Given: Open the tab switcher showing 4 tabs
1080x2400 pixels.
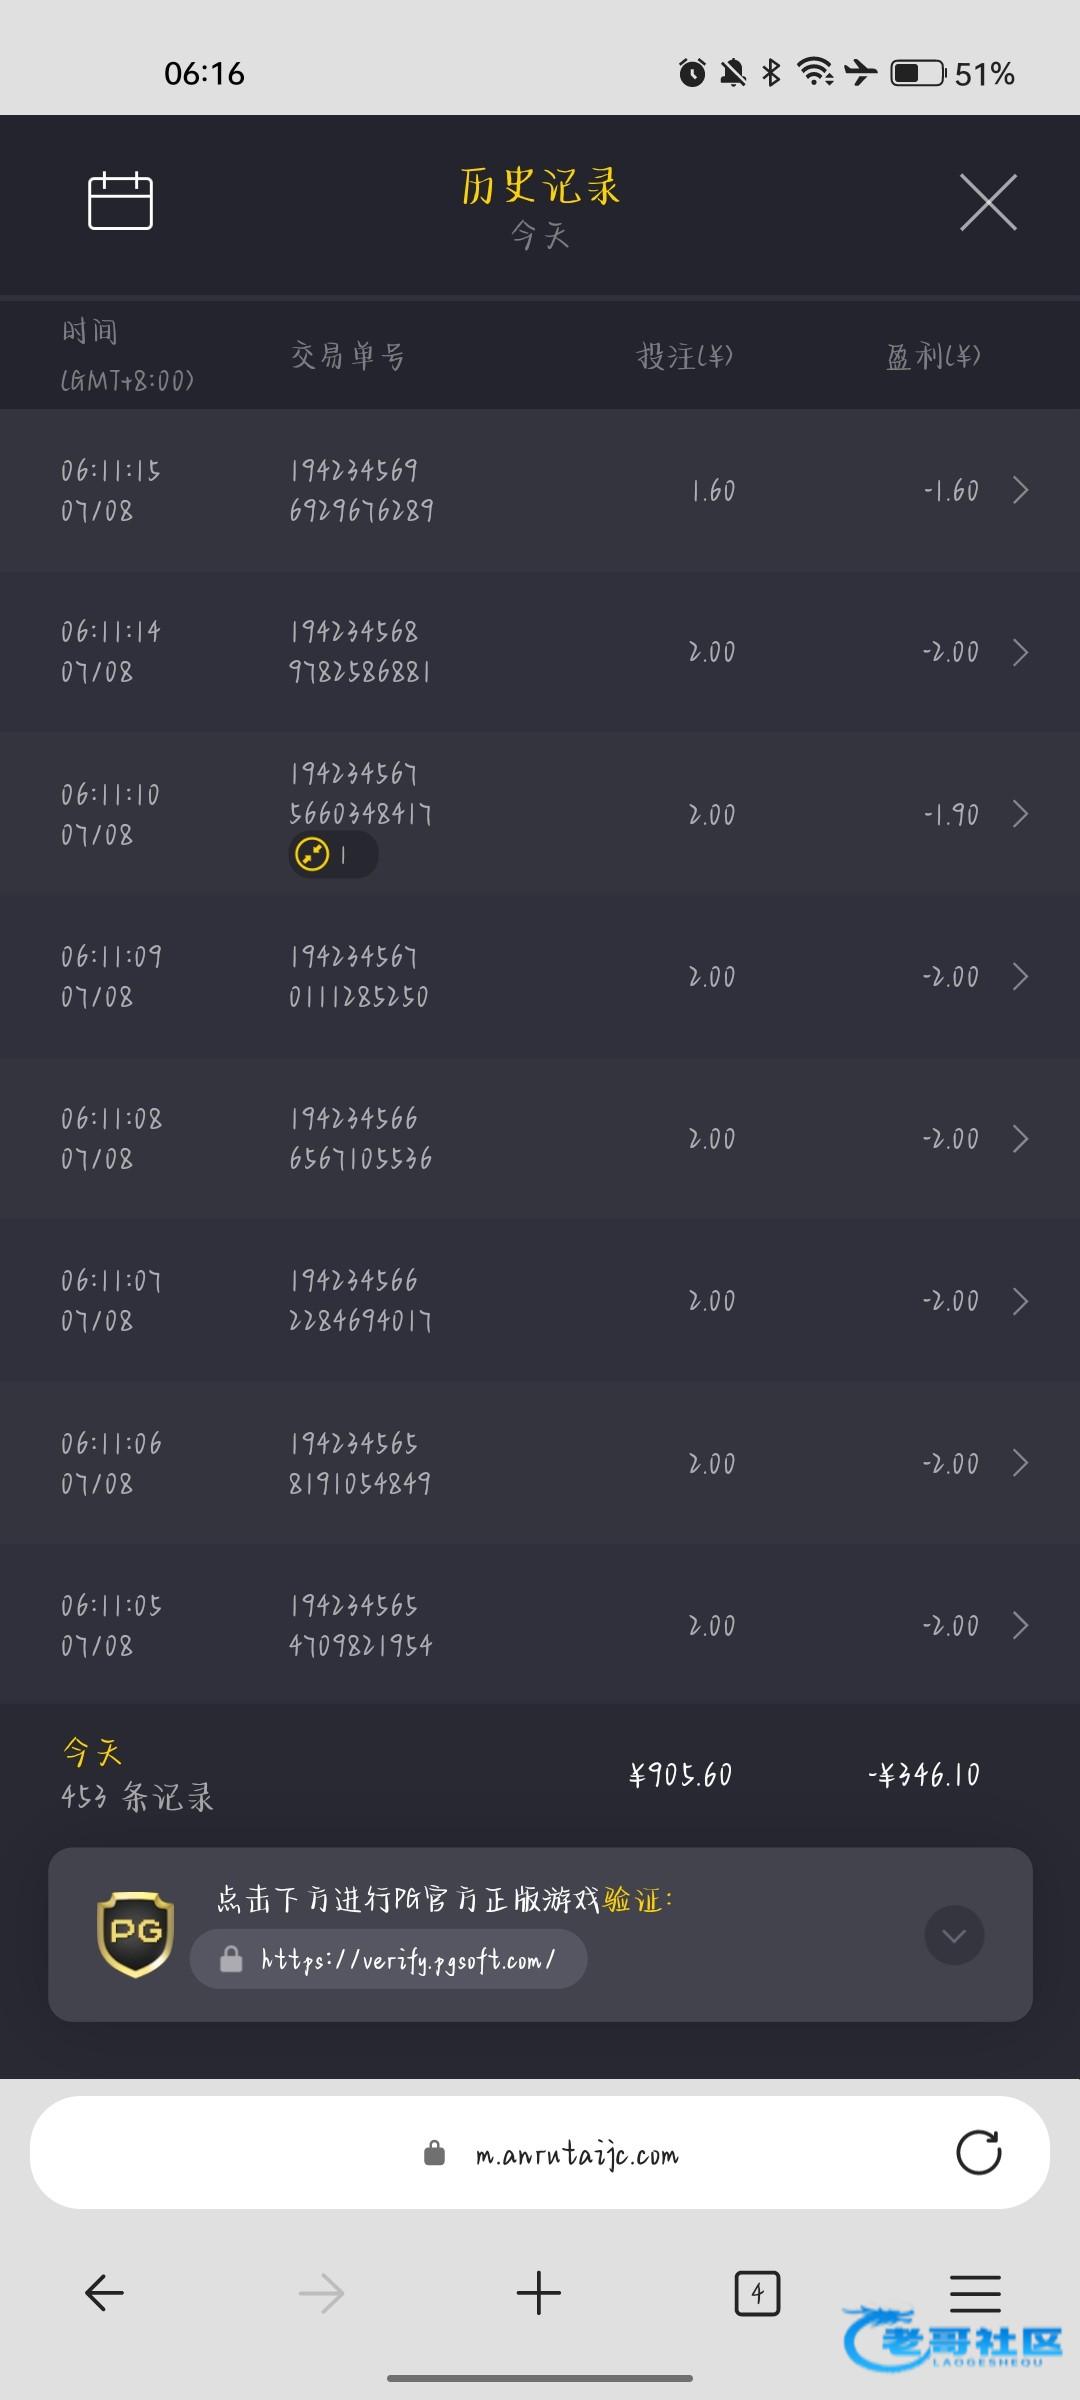Looking at the screenshot, I should pyautogui.click(x=757, y=2293).
